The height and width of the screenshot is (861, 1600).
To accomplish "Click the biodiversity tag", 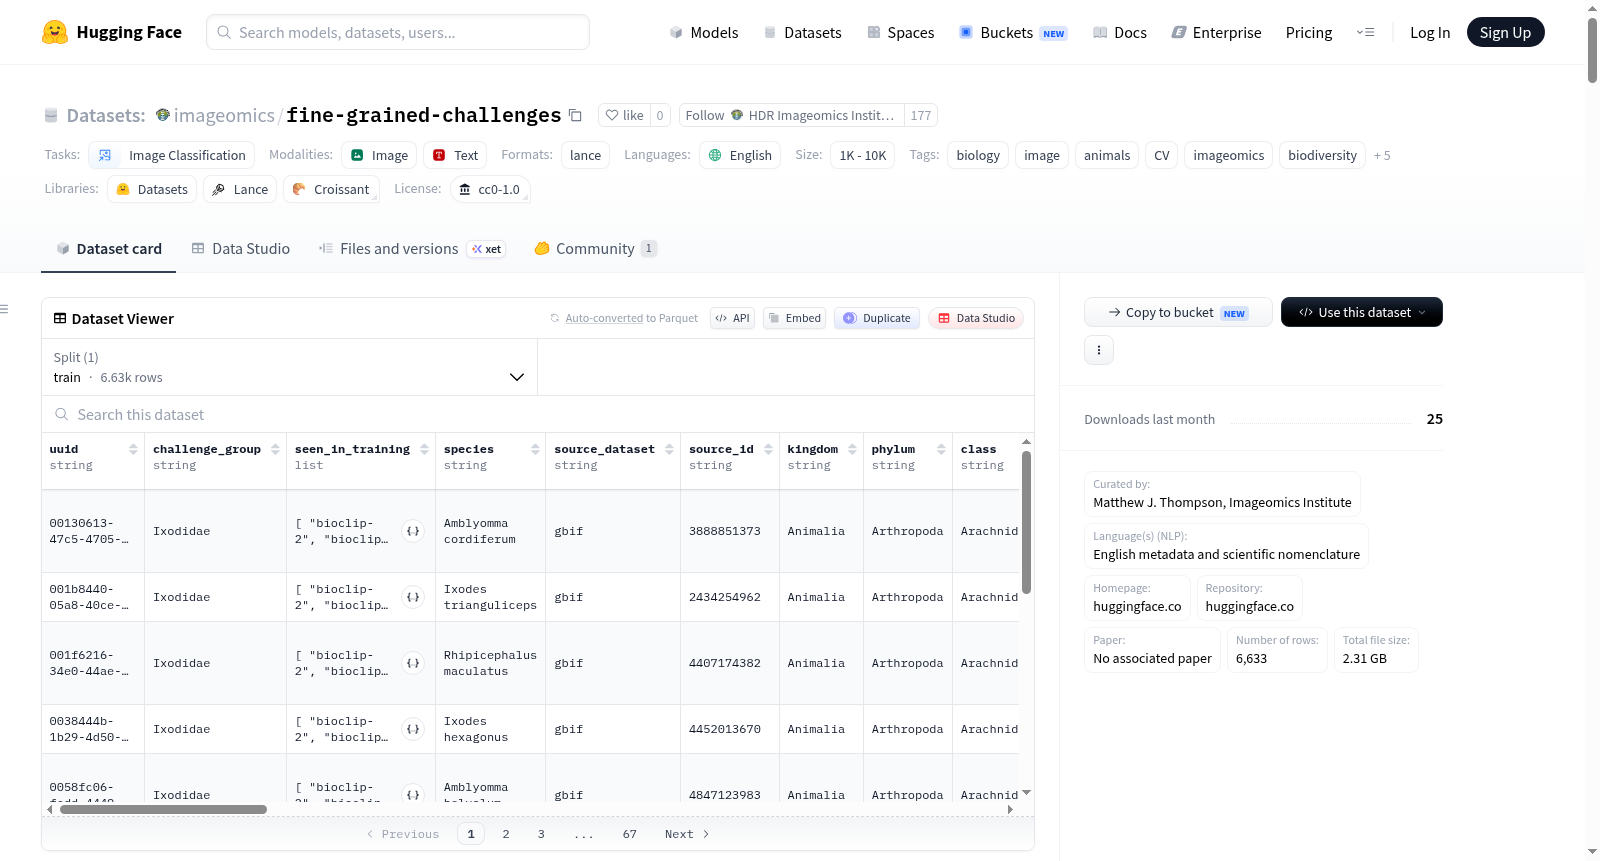I will (x=1322, y=155).
